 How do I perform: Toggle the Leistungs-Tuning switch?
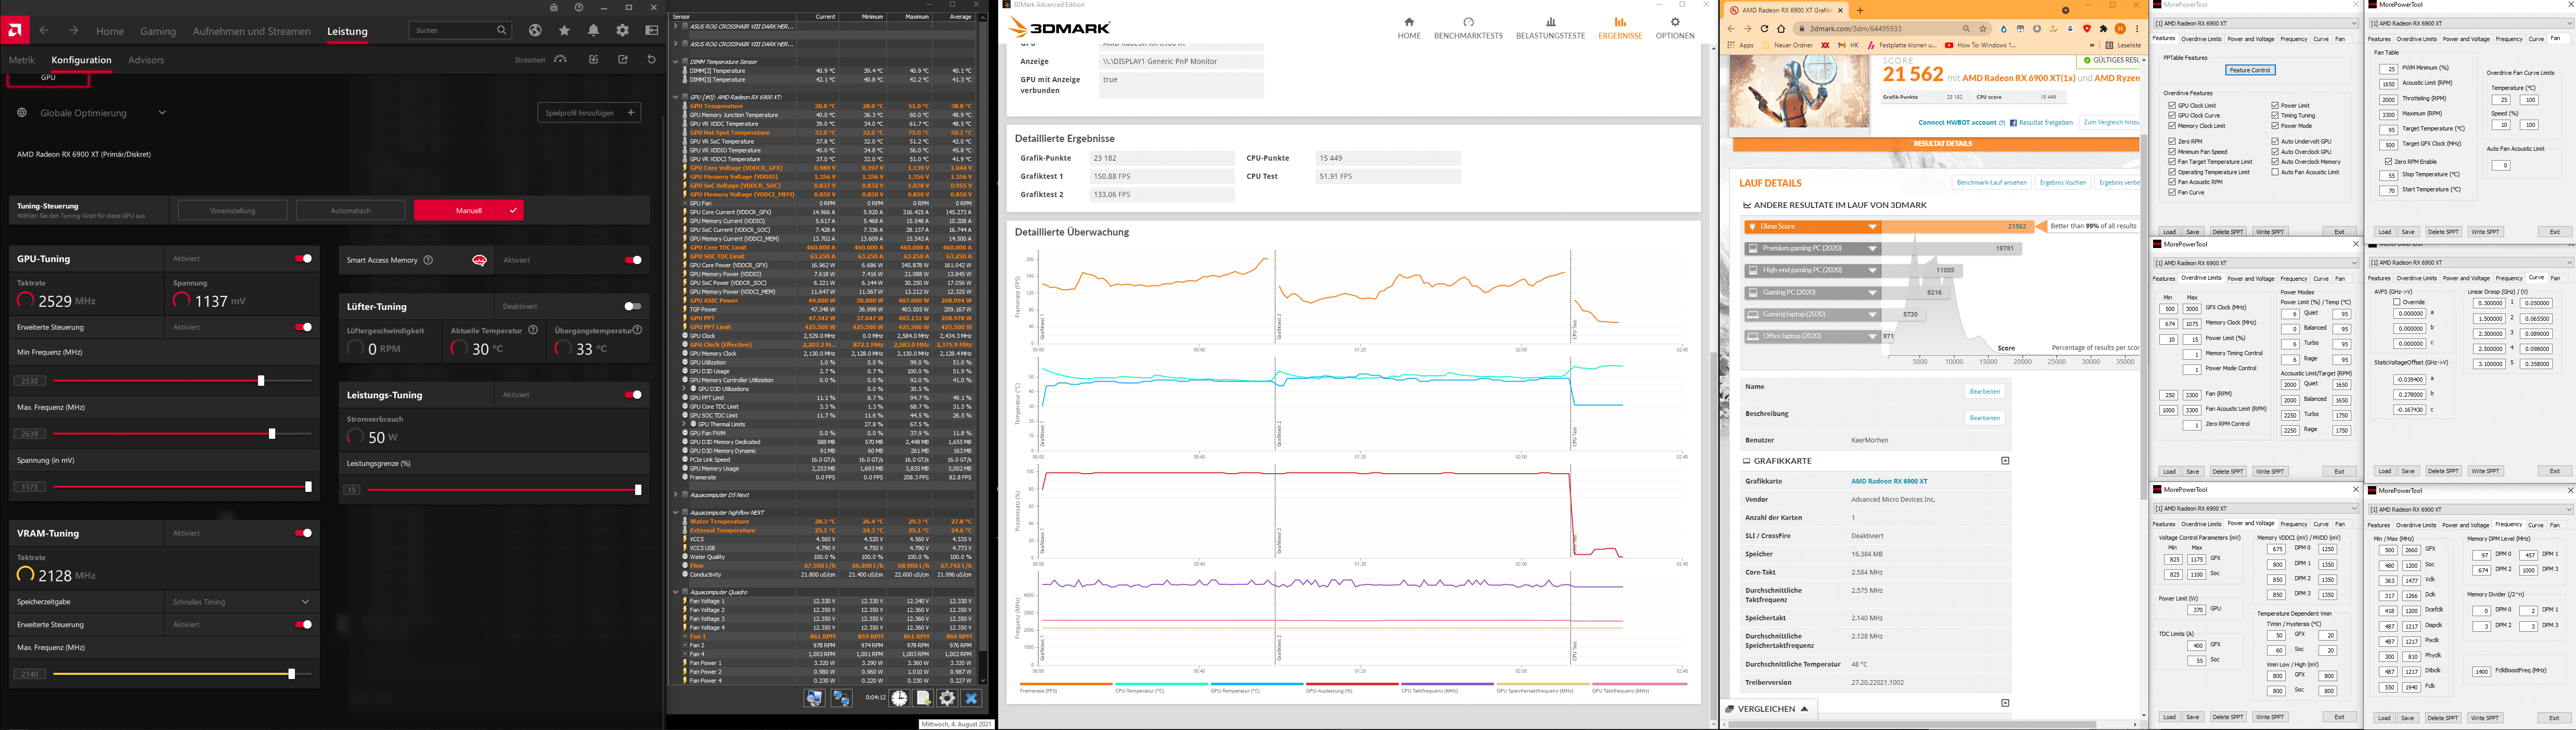(632, 395)
